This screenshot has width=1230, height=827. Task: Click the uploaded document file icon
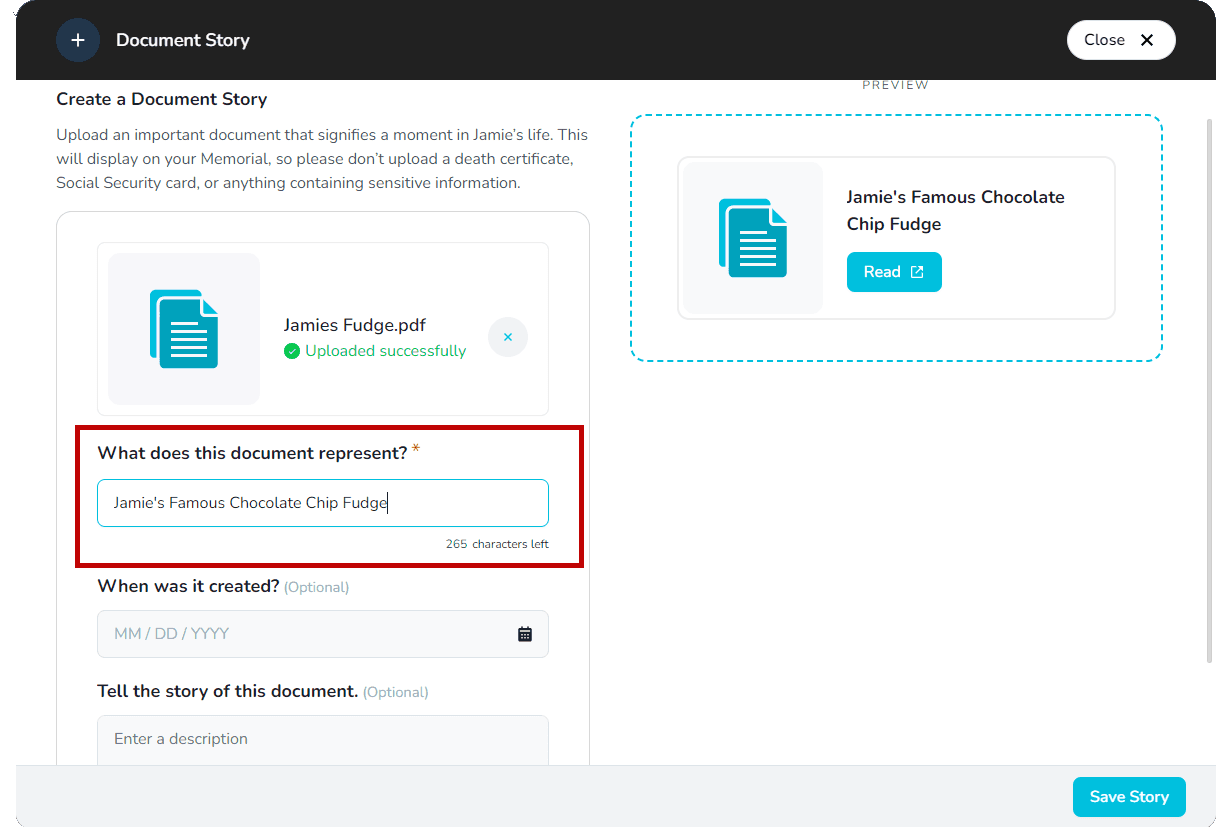[184, 329]
